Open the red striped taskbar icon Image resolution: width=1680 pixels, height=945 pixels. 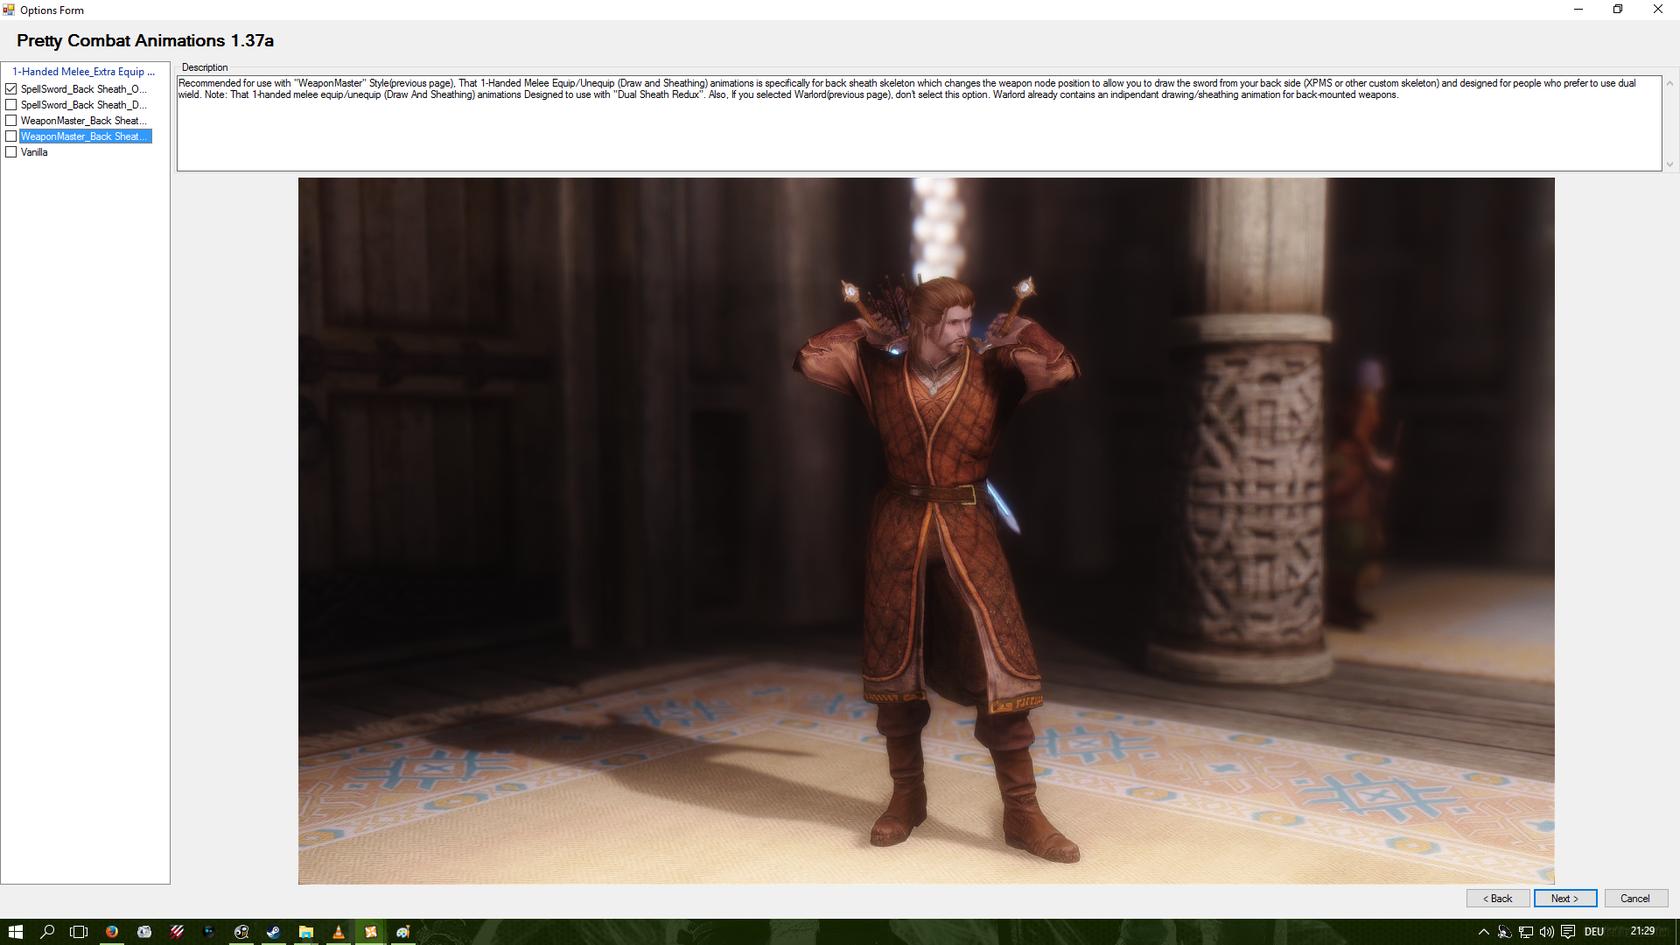[177, 932]
